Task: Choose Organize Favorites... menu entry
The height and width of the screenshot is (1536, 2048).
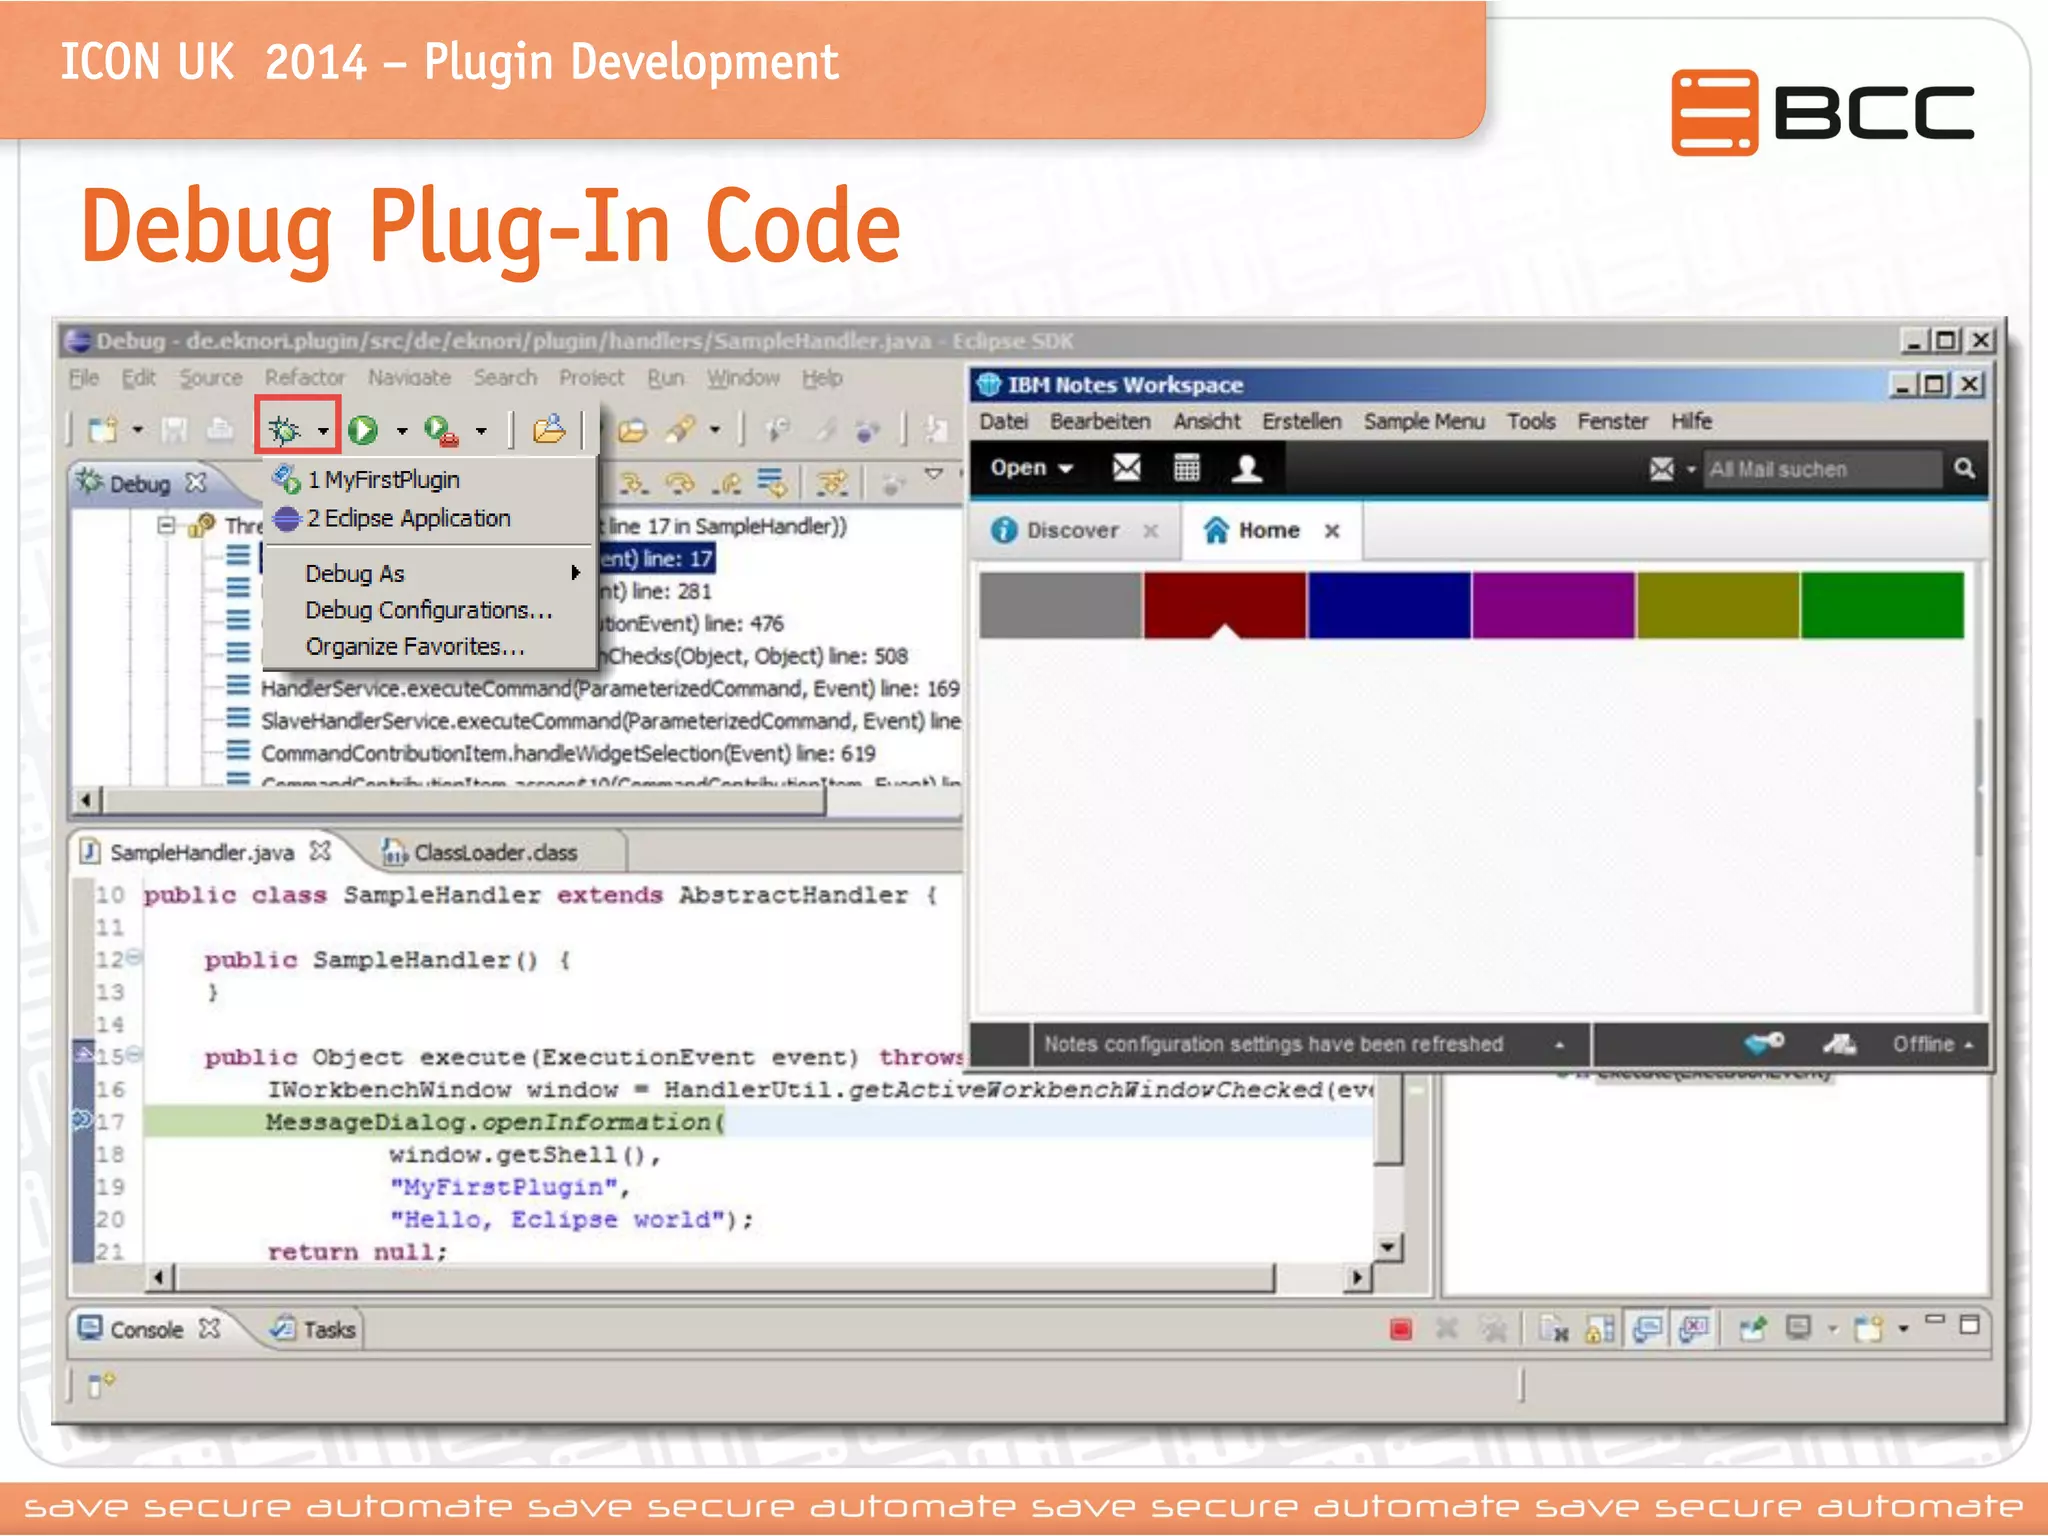Action: click(x=415, y=647)
